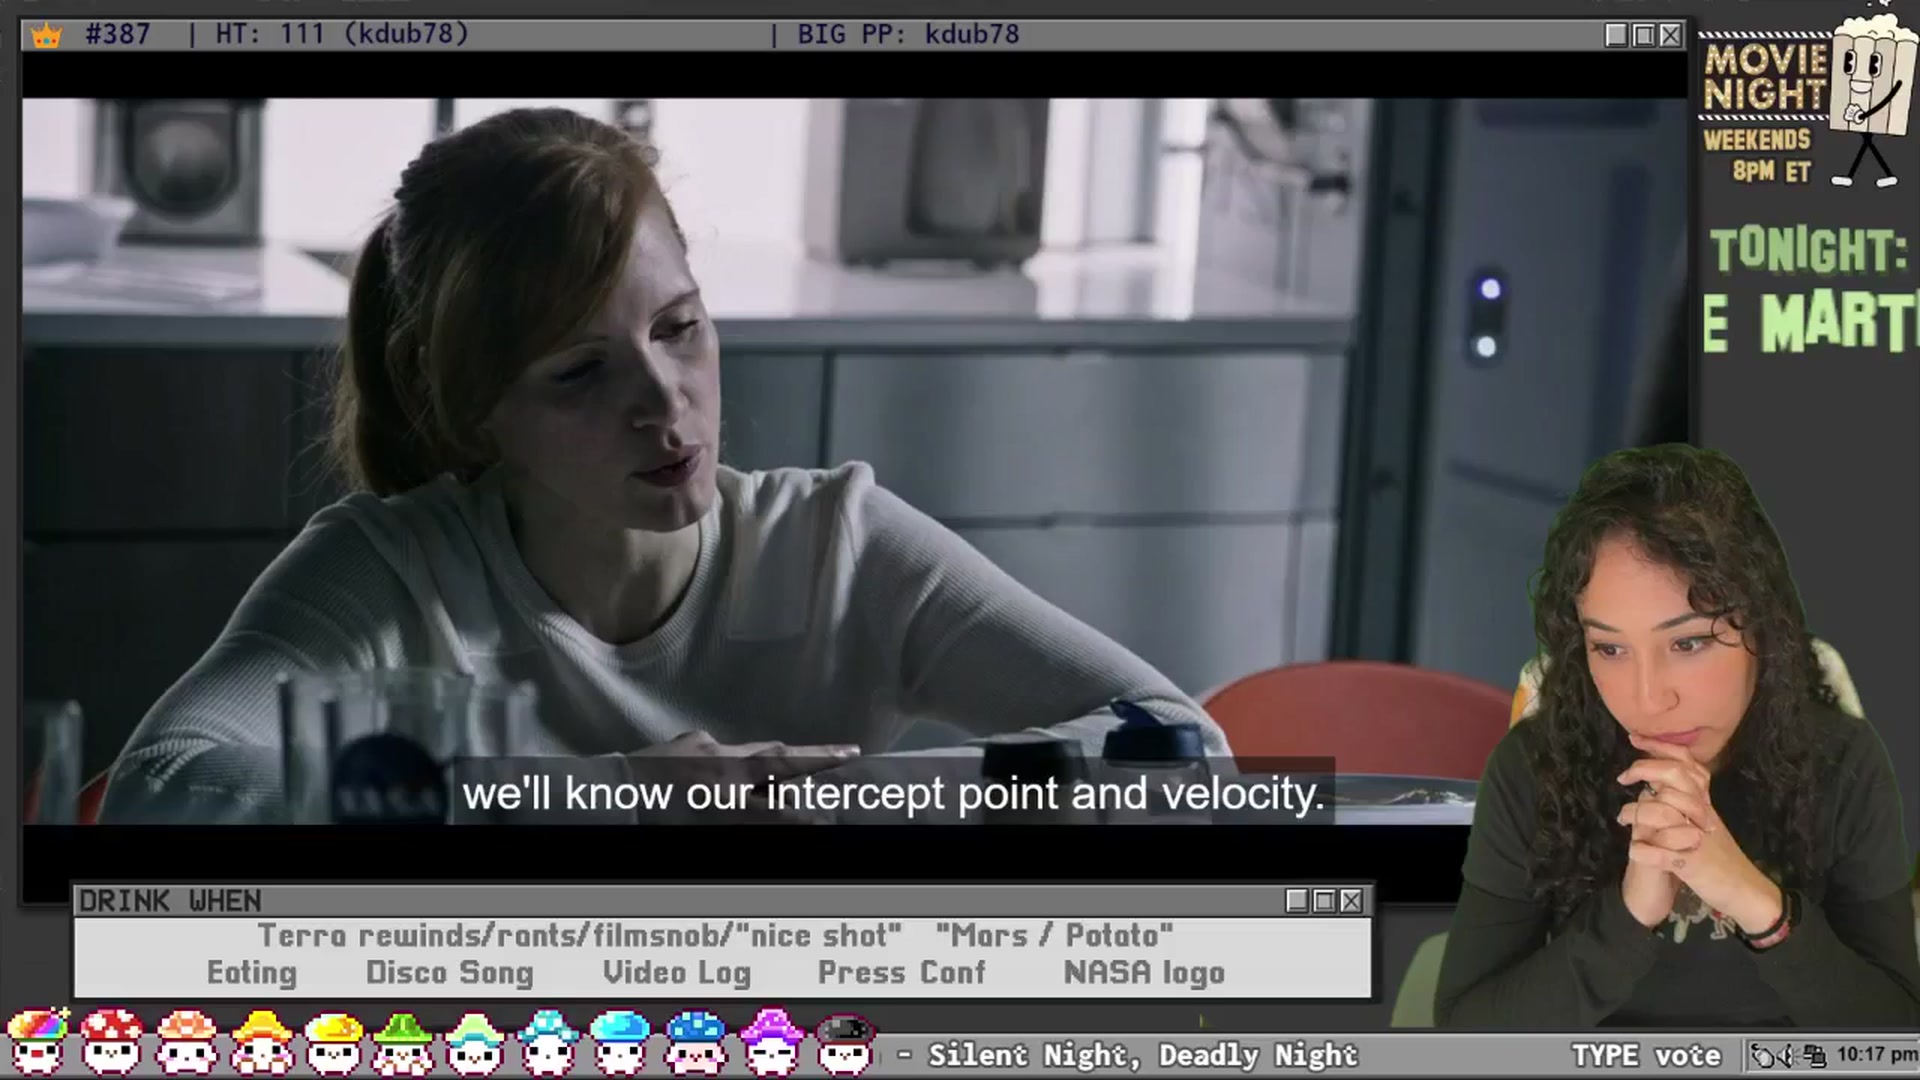Click the purple mushroom icon

[x=770, y=1042]
